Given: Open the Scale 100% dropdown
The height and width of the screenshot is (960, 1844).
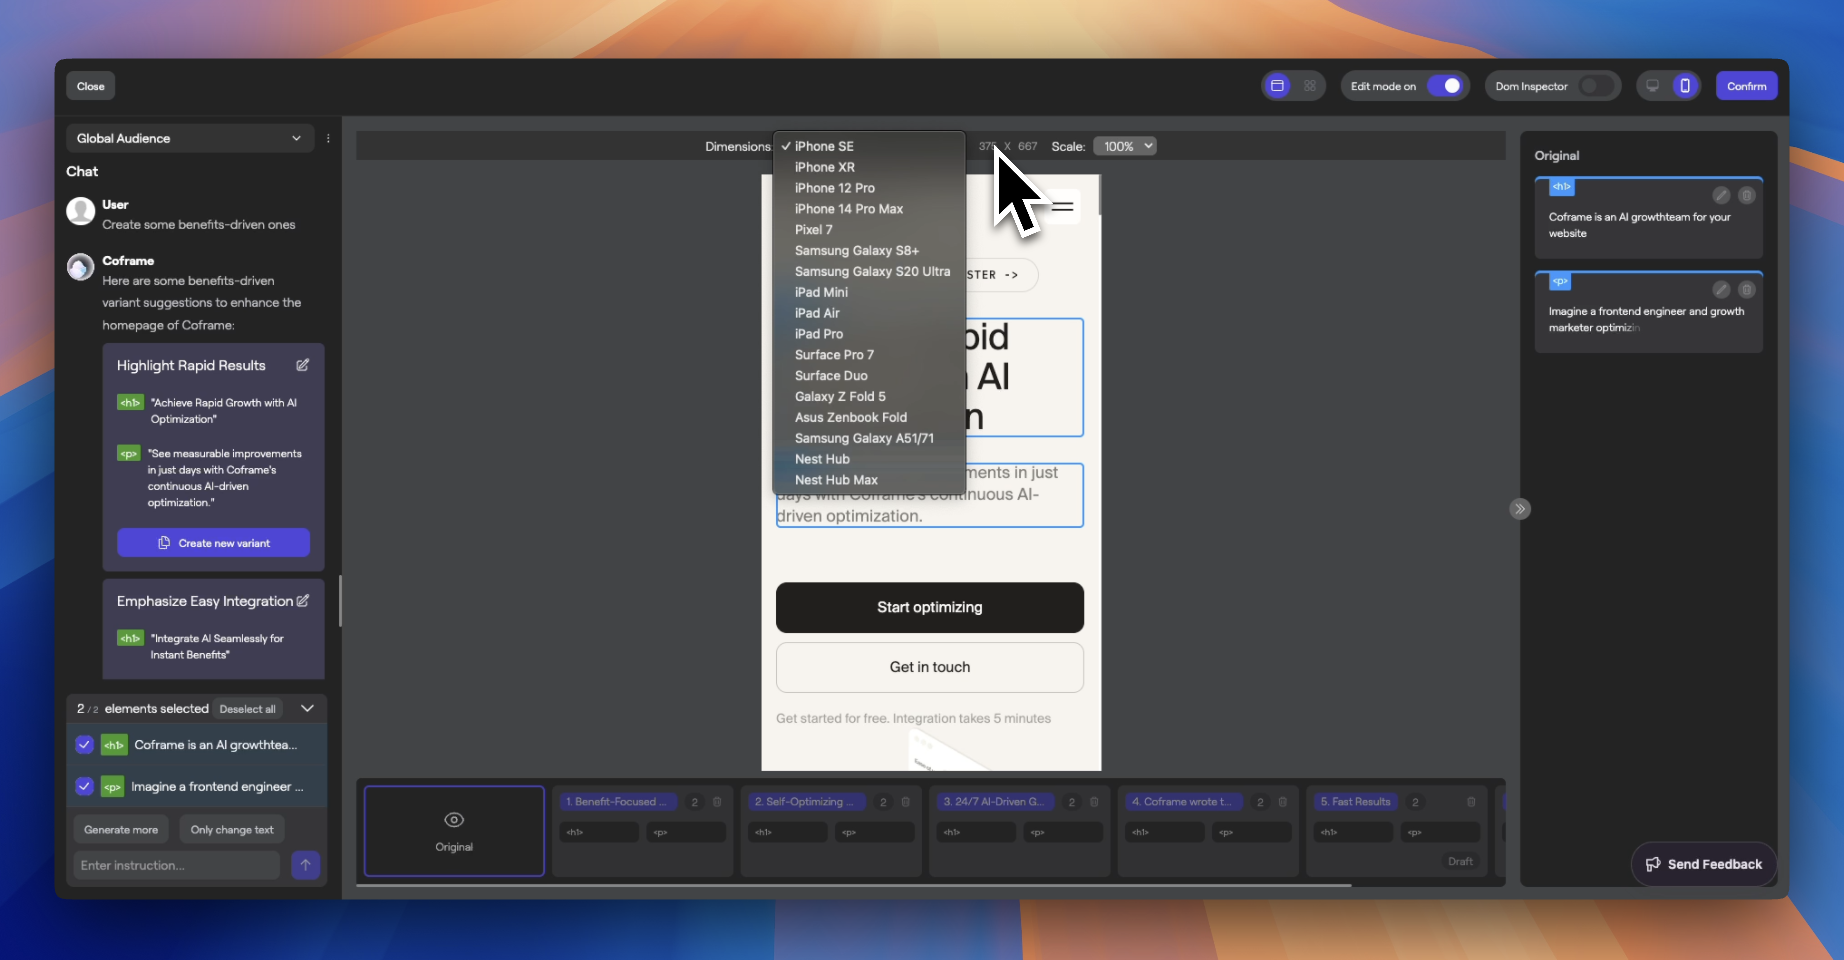Looking at the screenshot, I should (x=1125, y=146).
